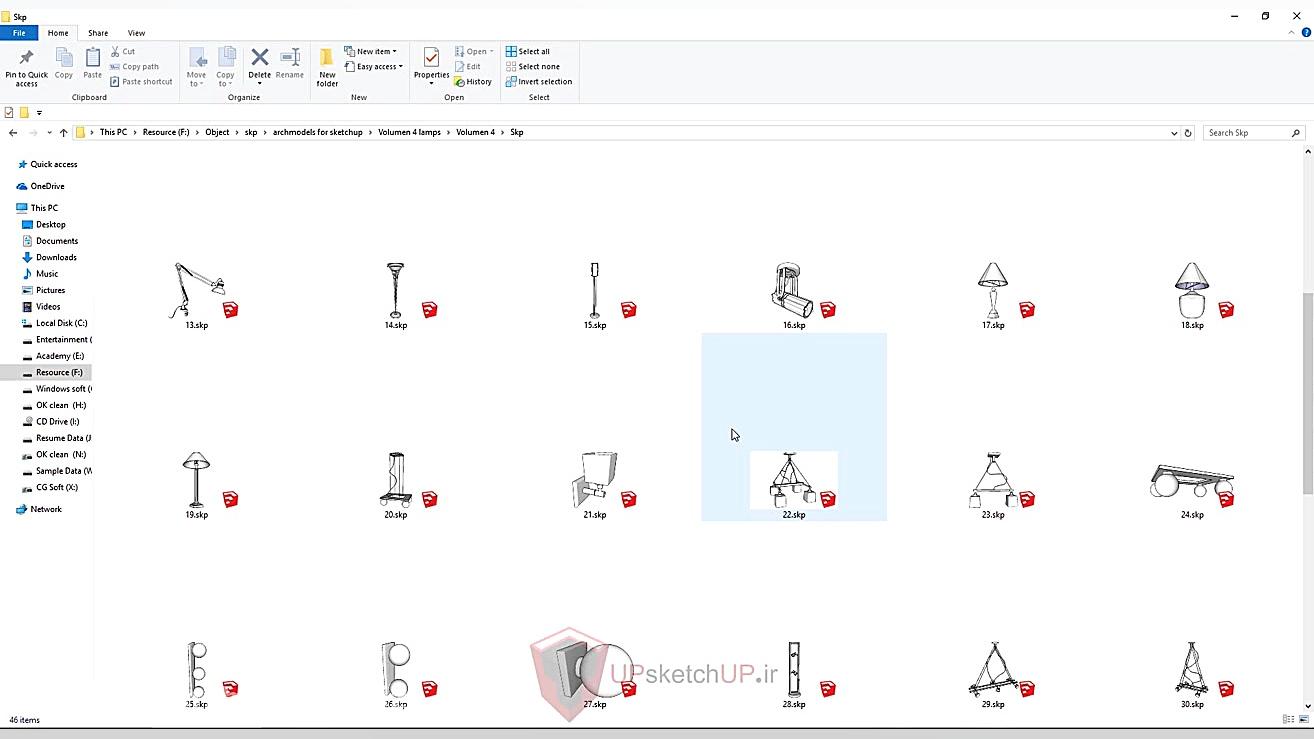Select file 18.skp table lamp
The height and width of the screenshot is (739, 1314).
click(1192, 290)
